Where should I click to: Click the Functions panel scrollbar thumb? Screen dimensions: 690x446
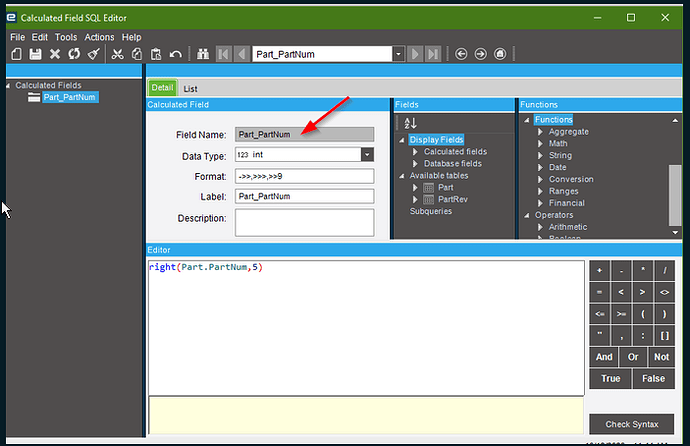coord(675,195)
